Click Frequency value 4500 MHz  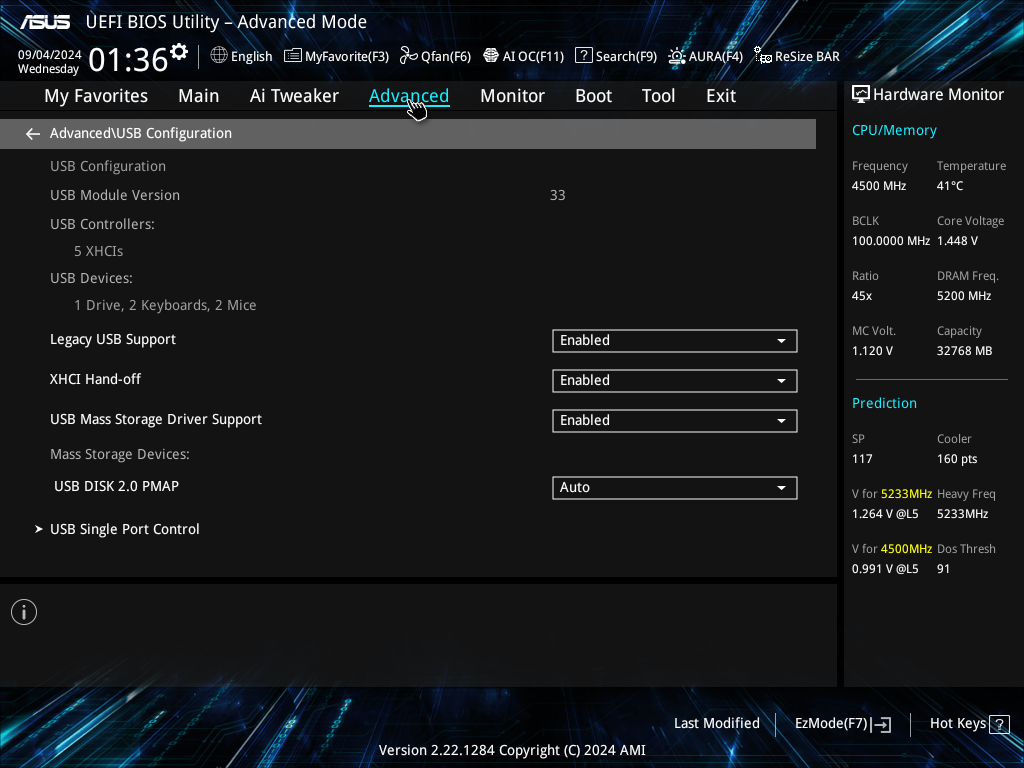(879, 186)
